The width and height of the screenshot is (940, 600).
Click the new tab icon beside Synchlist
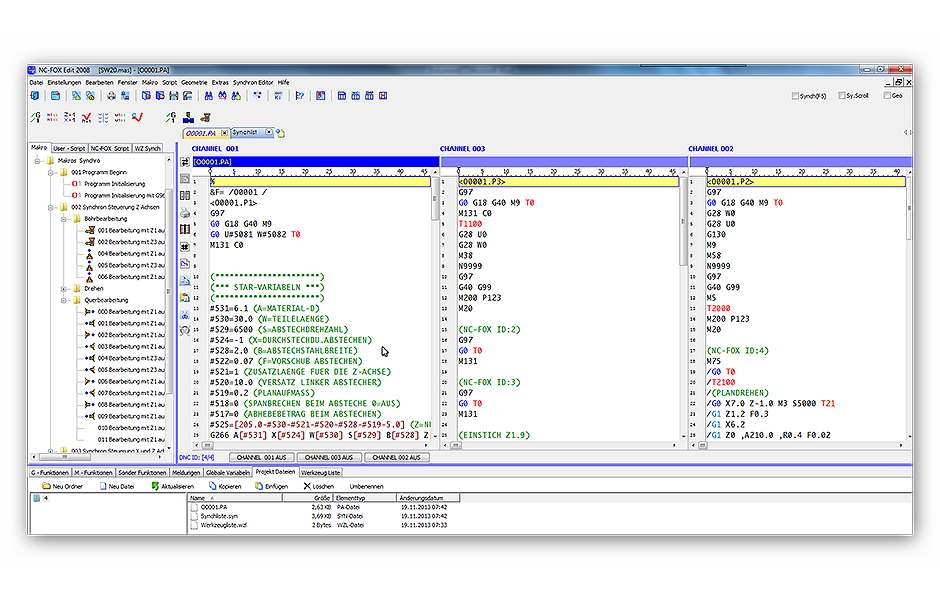(x=281, y=132)
